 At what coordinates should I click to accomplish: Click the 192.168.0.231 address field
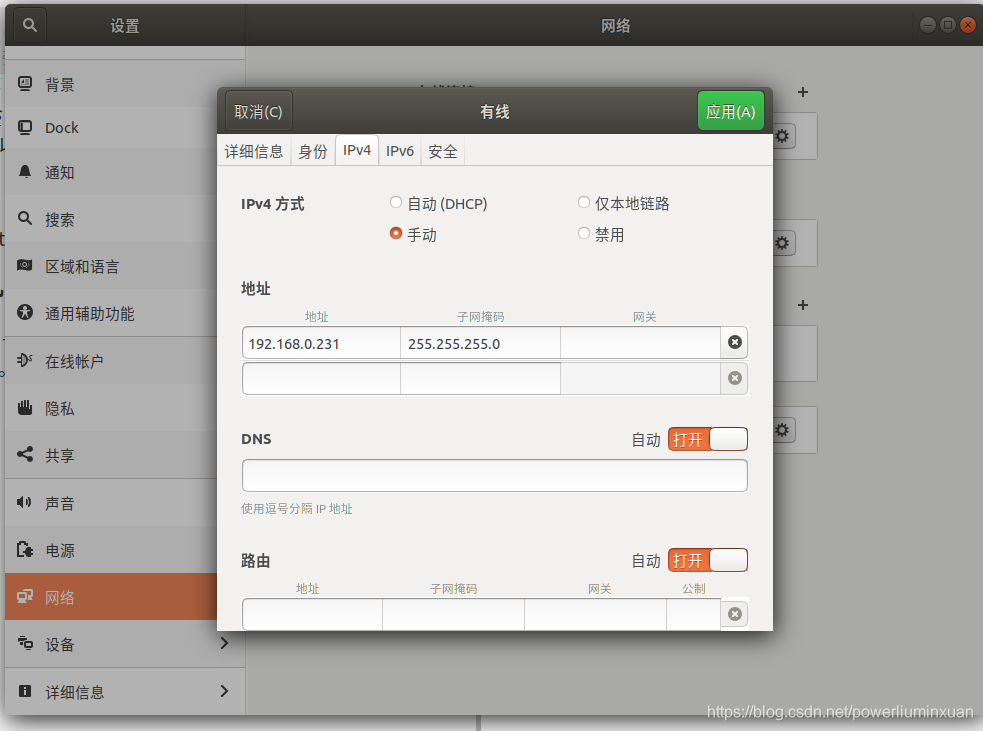click(x=322, y=343)
